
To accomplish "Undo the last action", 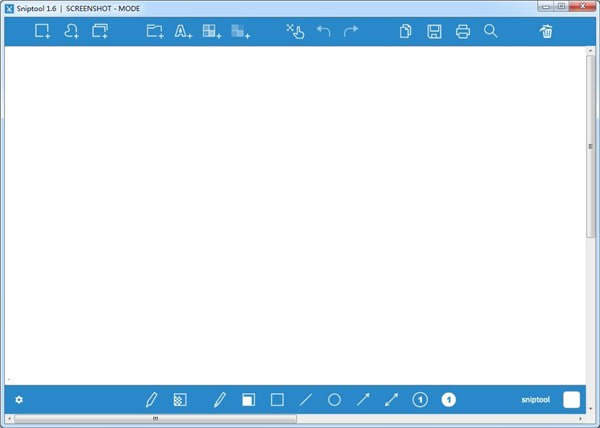I will point(323,32).
